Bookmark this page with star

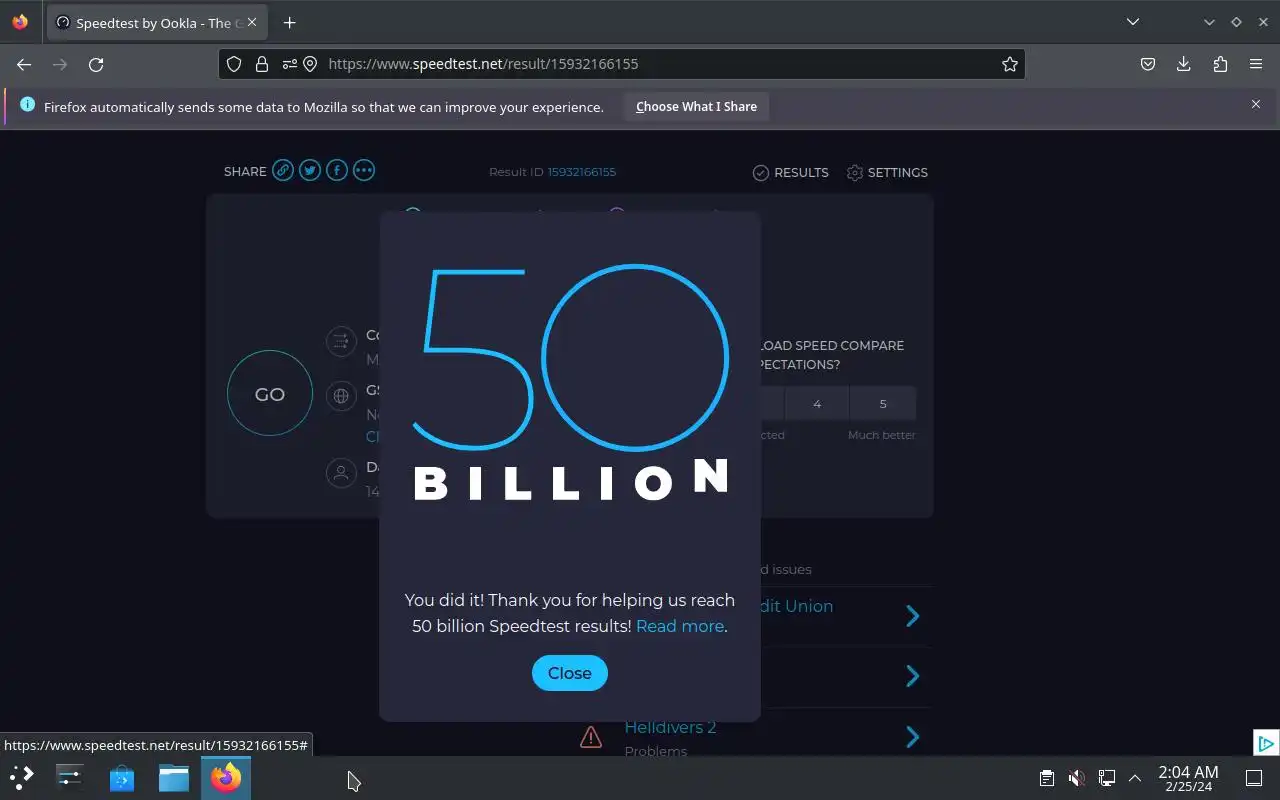tap(1010, 64)
